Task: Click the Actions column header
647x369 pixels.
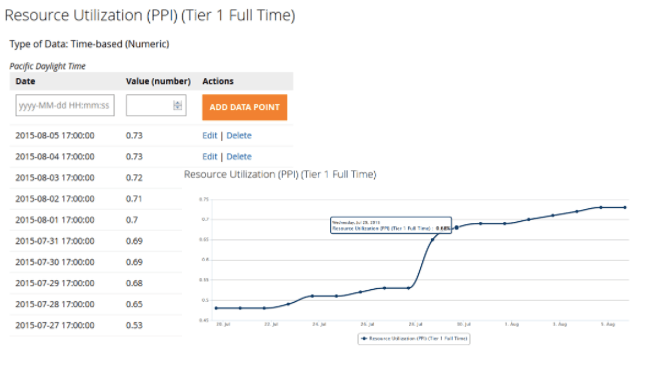Action: coord(218,81)
